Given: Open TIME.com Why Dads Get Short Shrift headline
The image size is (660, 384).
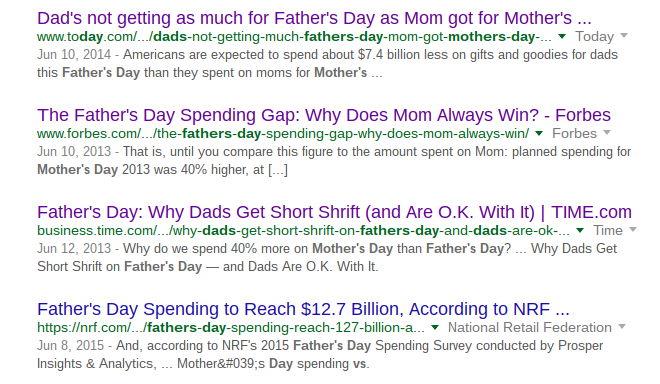Looking at the screenshot, I should [334, 212].
